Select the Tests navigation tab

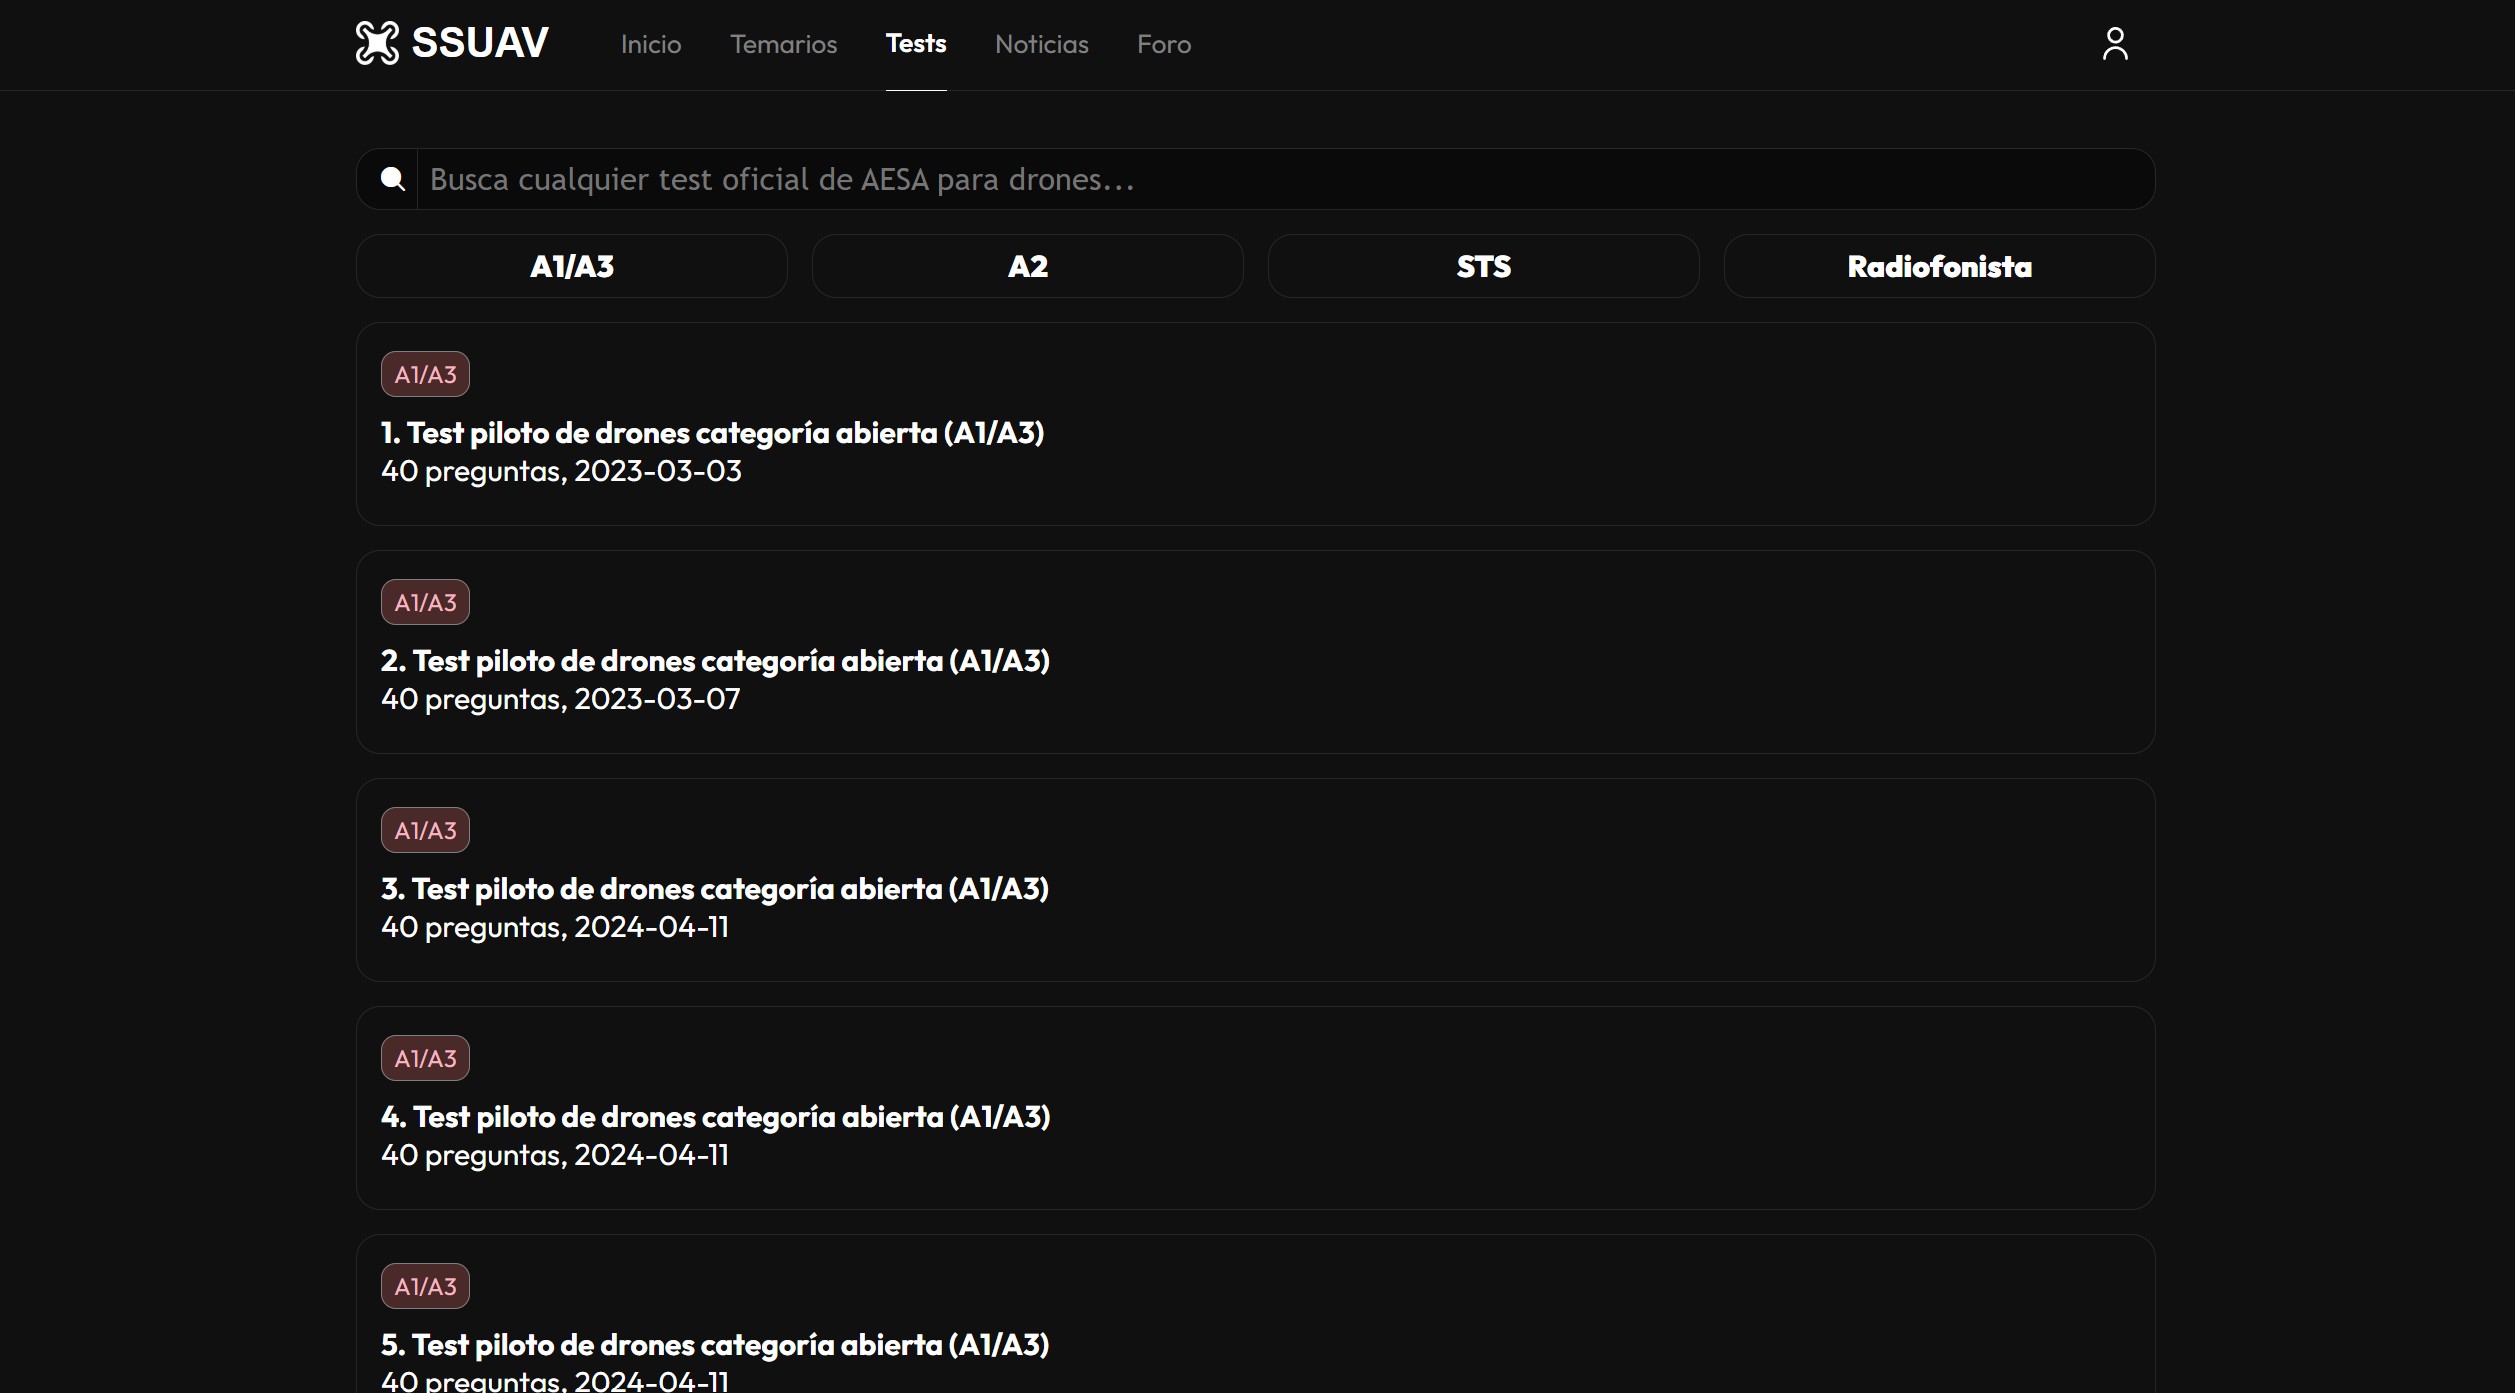[915, 44]
